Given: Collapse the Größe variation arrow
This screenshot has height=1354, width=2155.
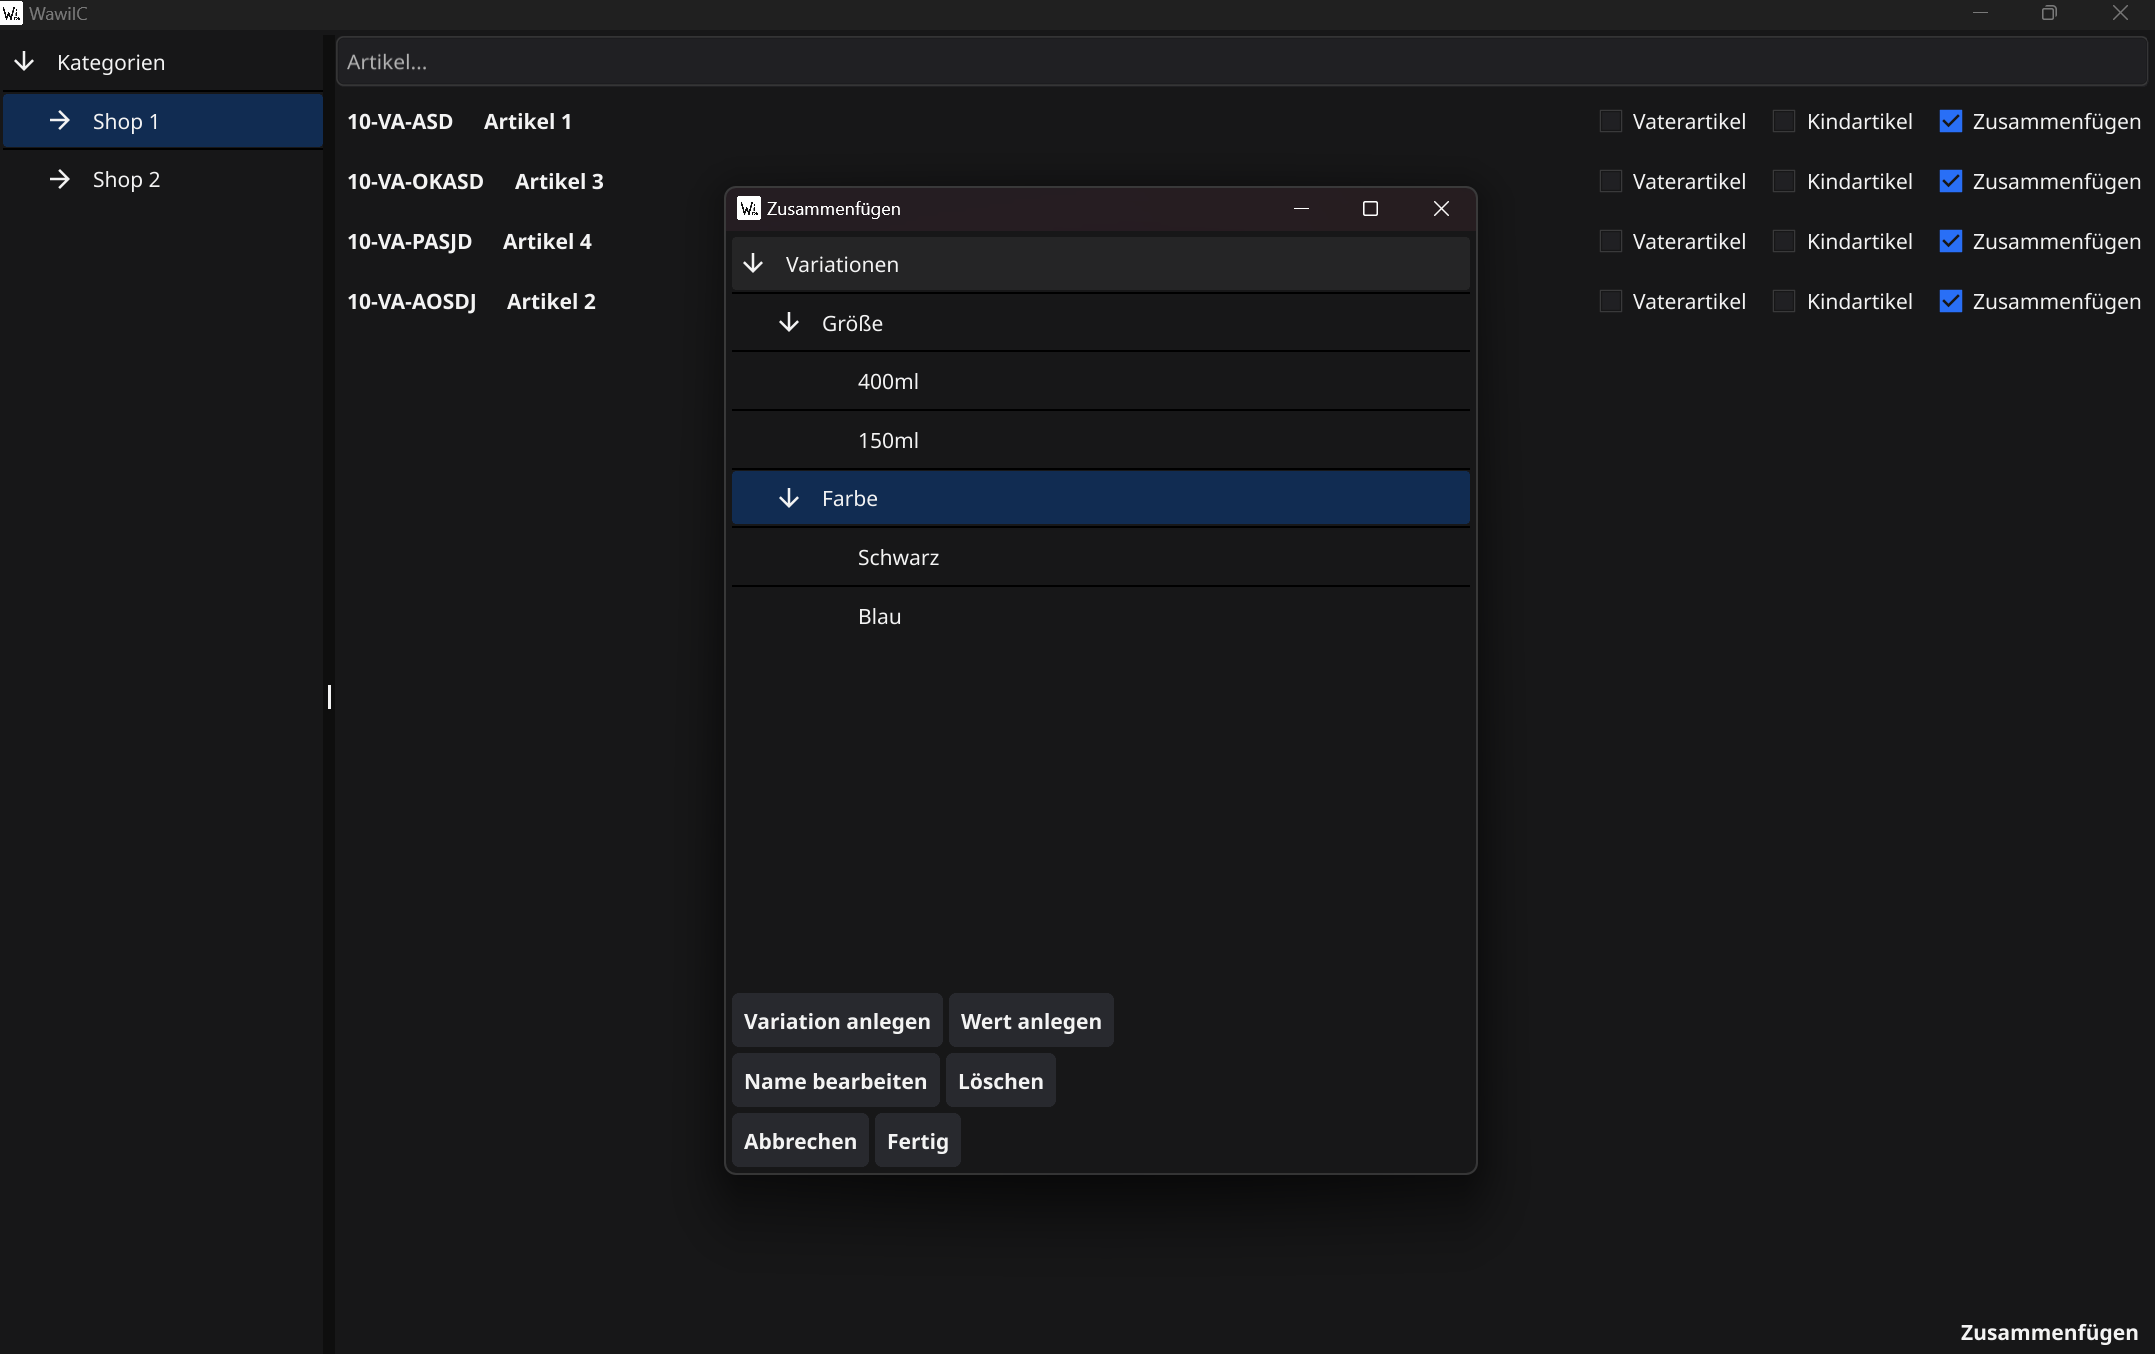Looking at the screenshot, I should pos(789,323).
